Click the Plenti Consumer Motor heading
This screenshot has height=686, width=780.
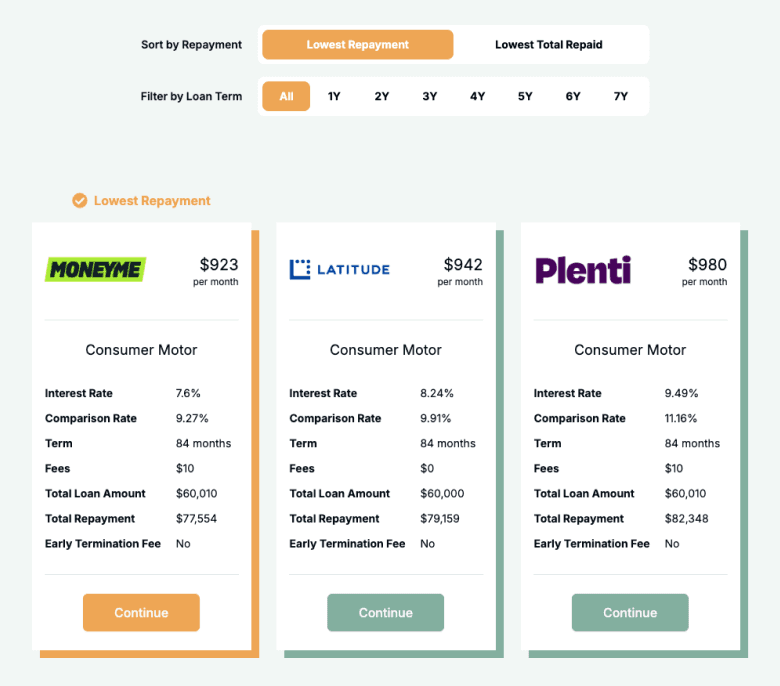[x=630, y=350]
